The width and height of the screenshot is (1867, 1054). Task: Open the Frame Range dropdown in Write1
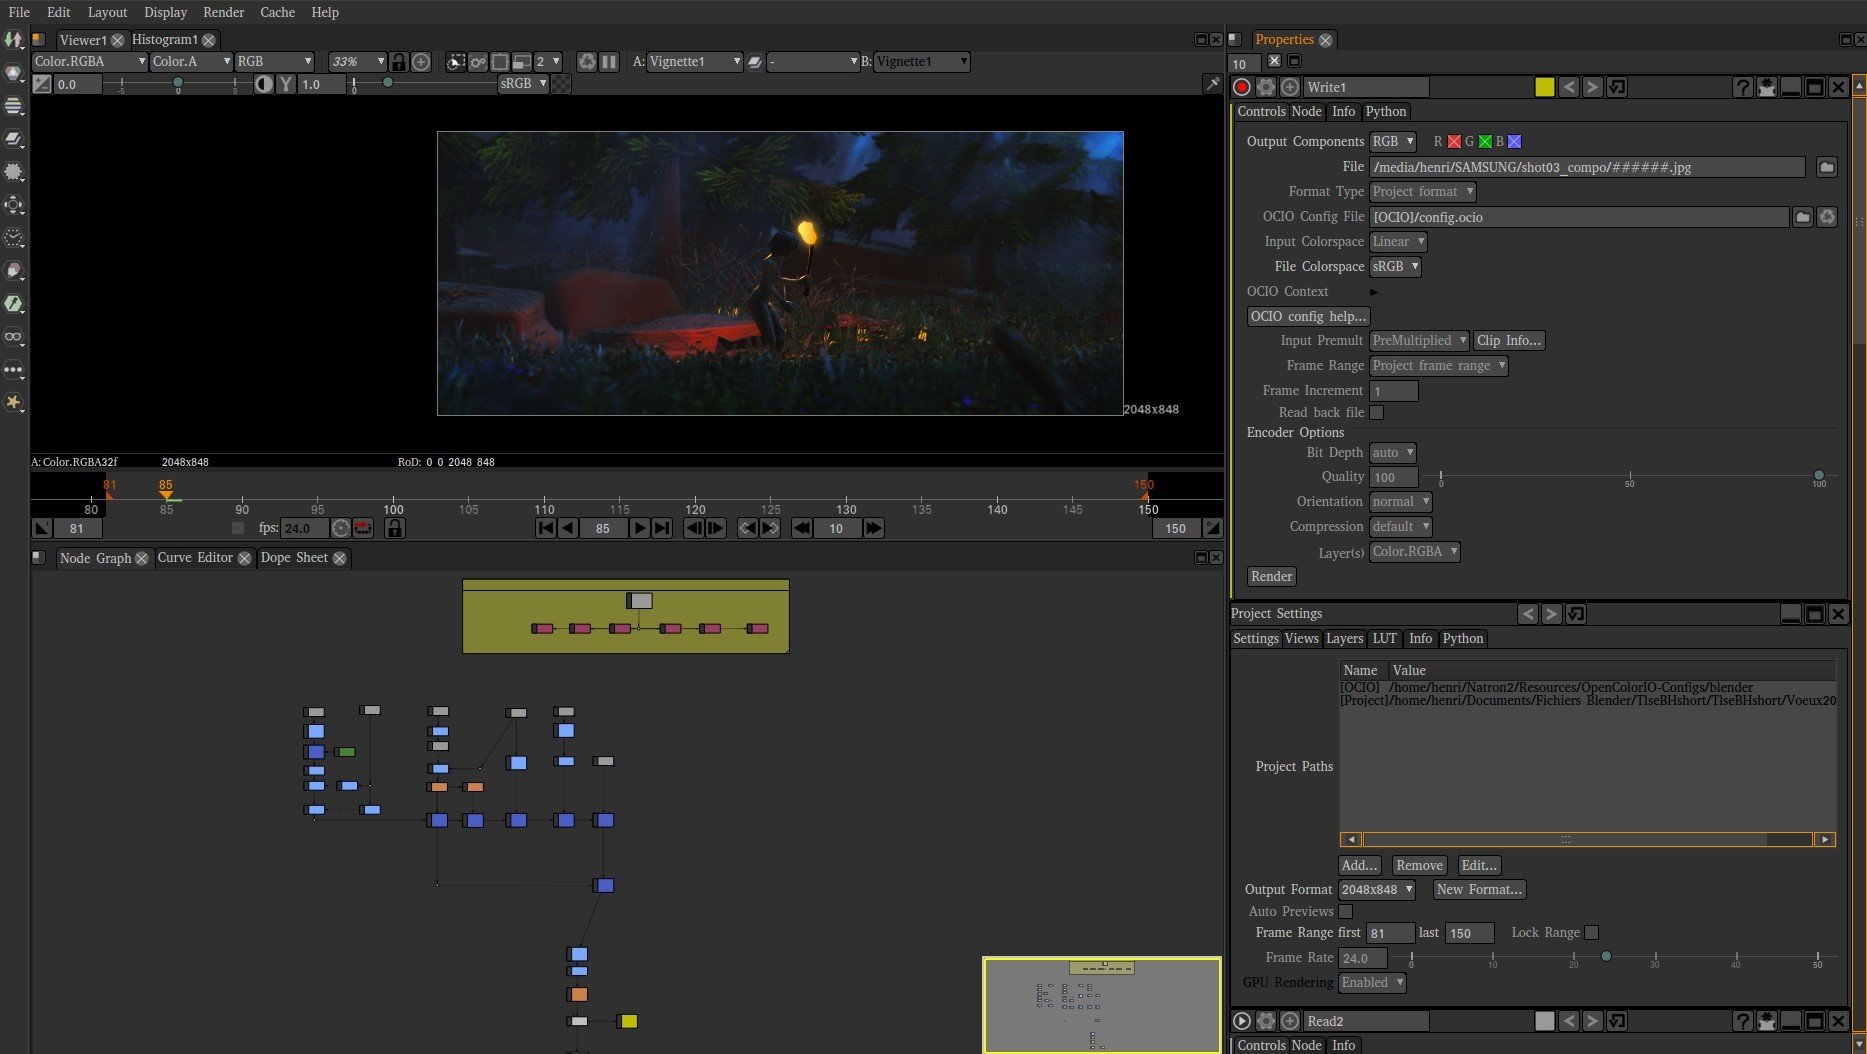tap(1438, 366)
